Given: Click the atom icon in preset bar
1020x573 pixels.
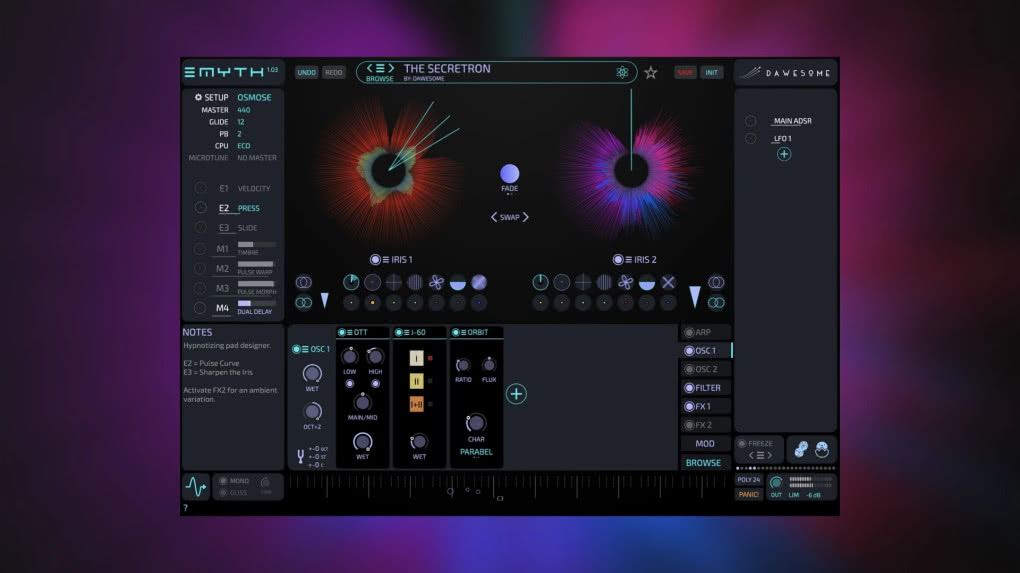Looking at the screenshot, I should [x=622, y=72].
